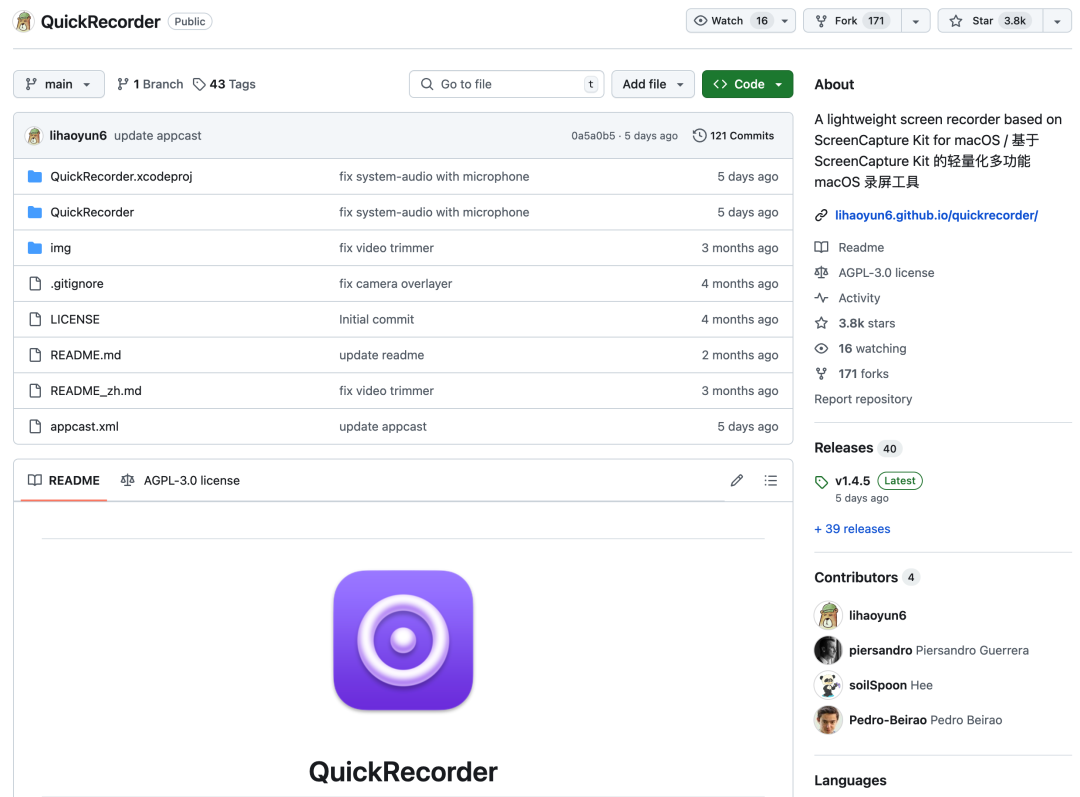Click the QuickRecorder app logo image
Viewport: 1080px width, 797px height.
[x=403, y=640]
